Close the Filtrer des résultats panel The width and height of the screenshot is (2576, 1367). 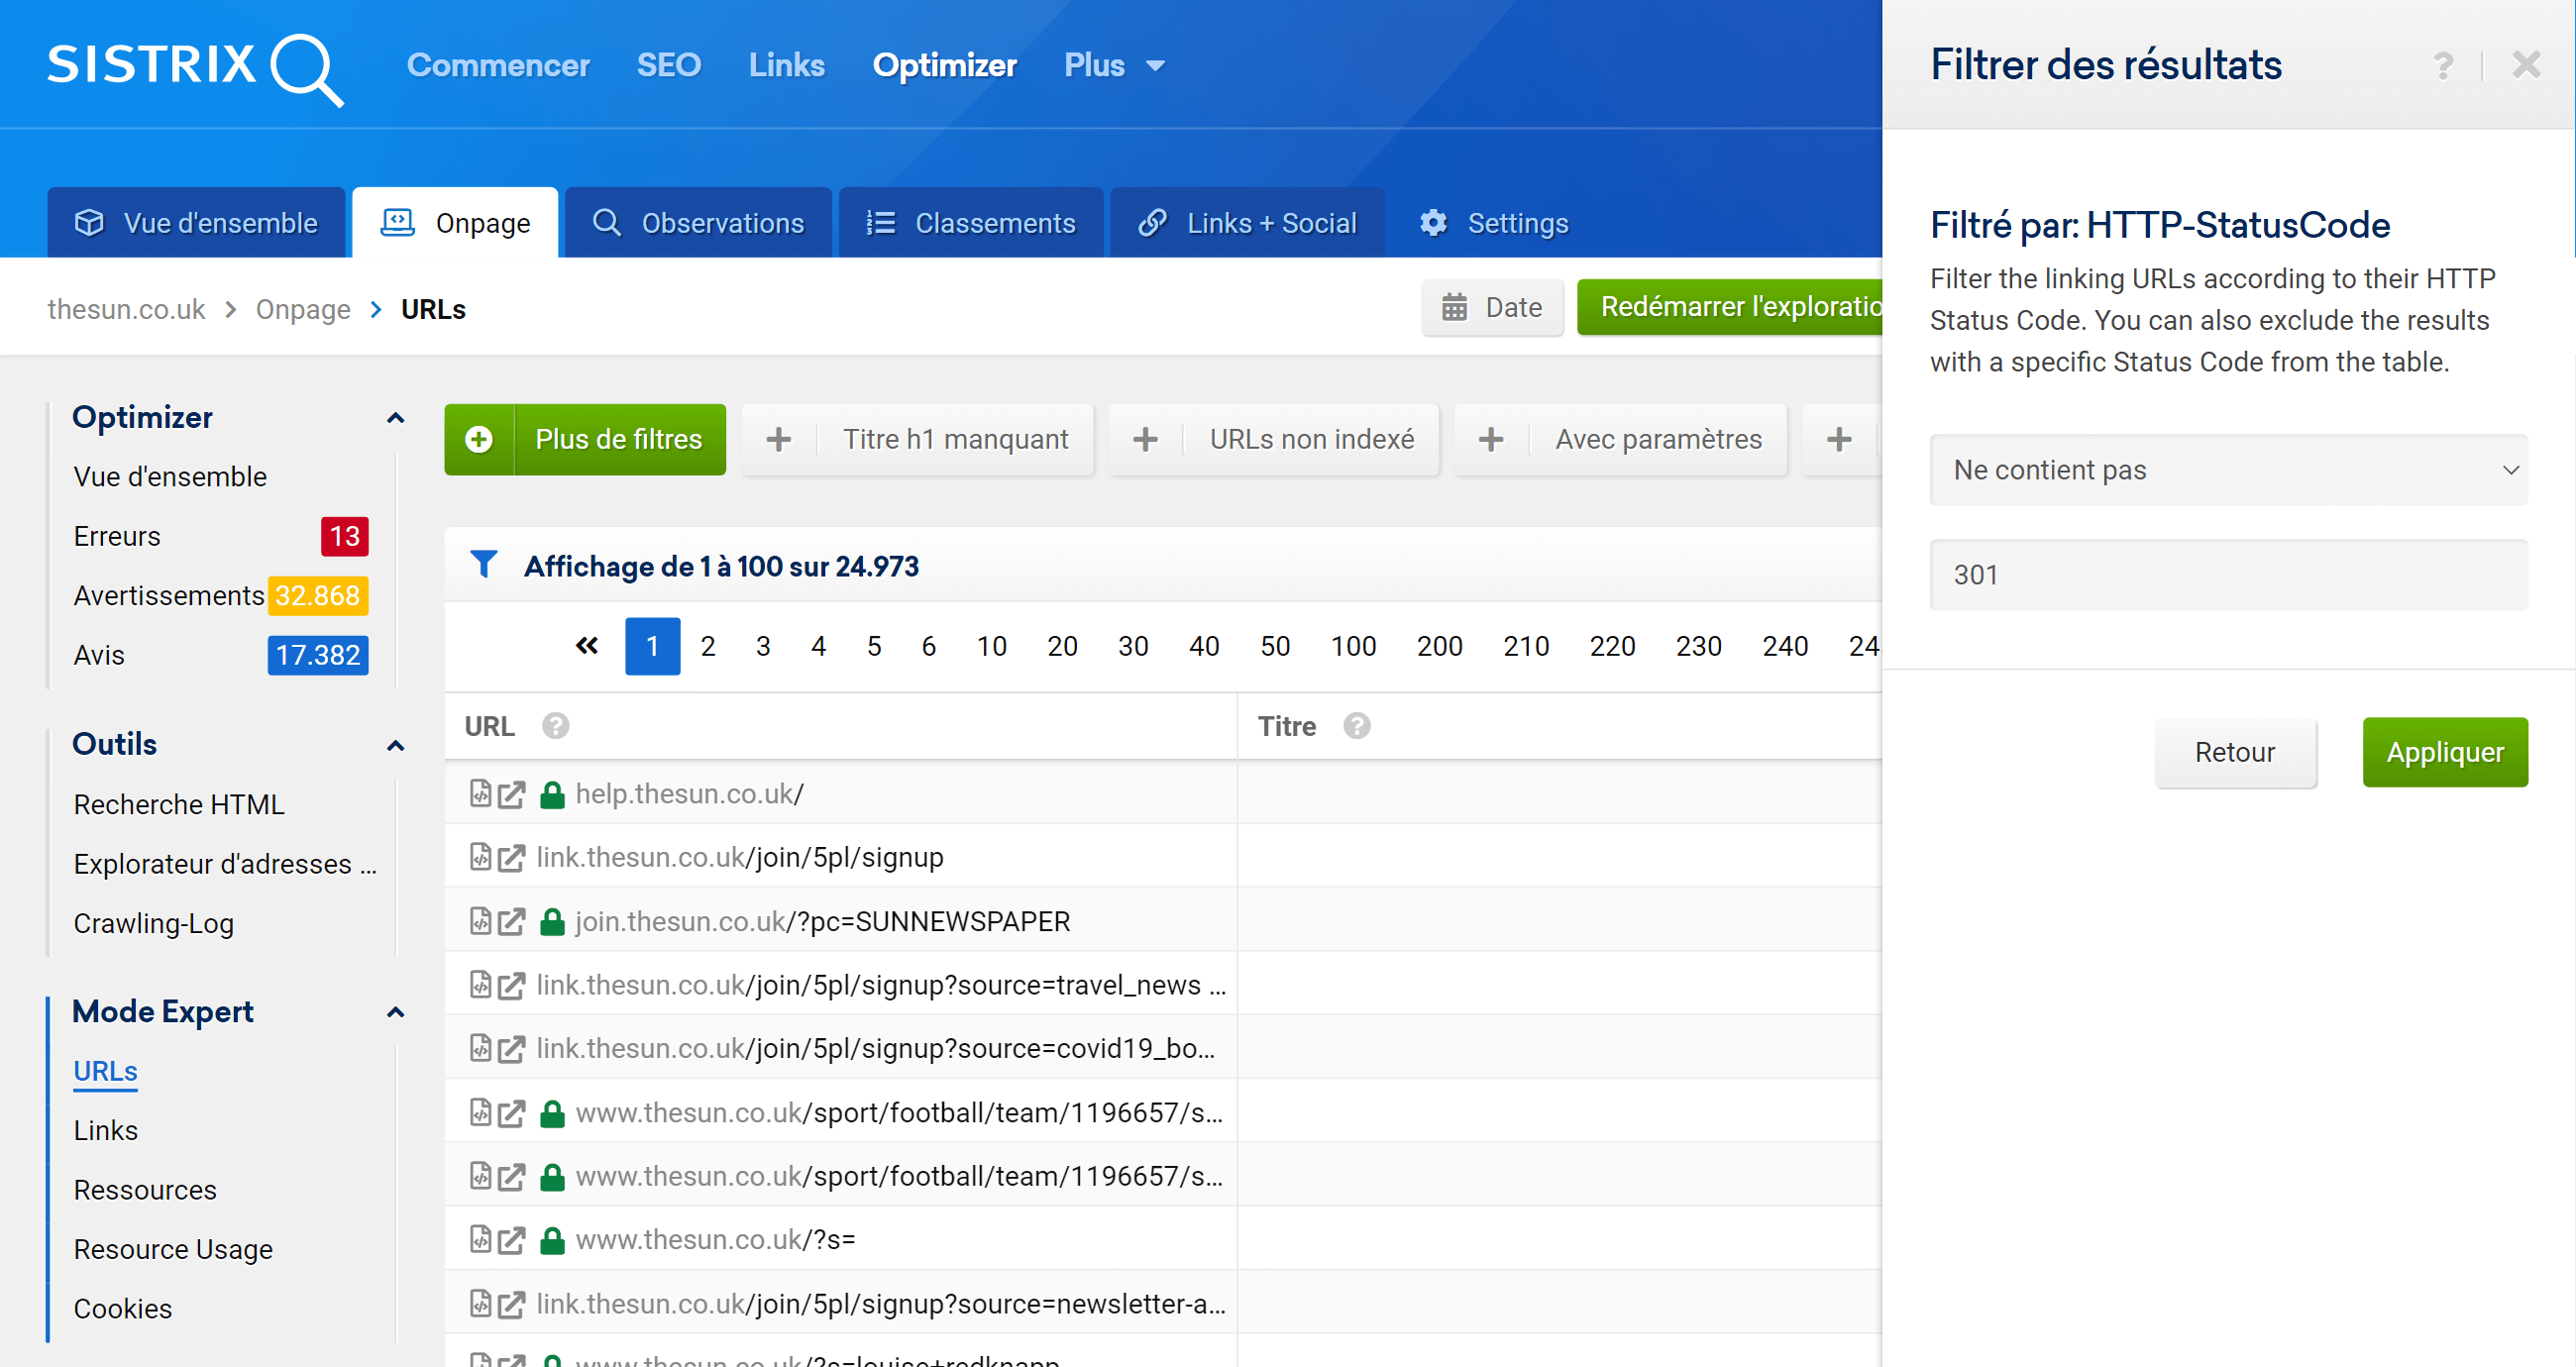[2526, 65]
